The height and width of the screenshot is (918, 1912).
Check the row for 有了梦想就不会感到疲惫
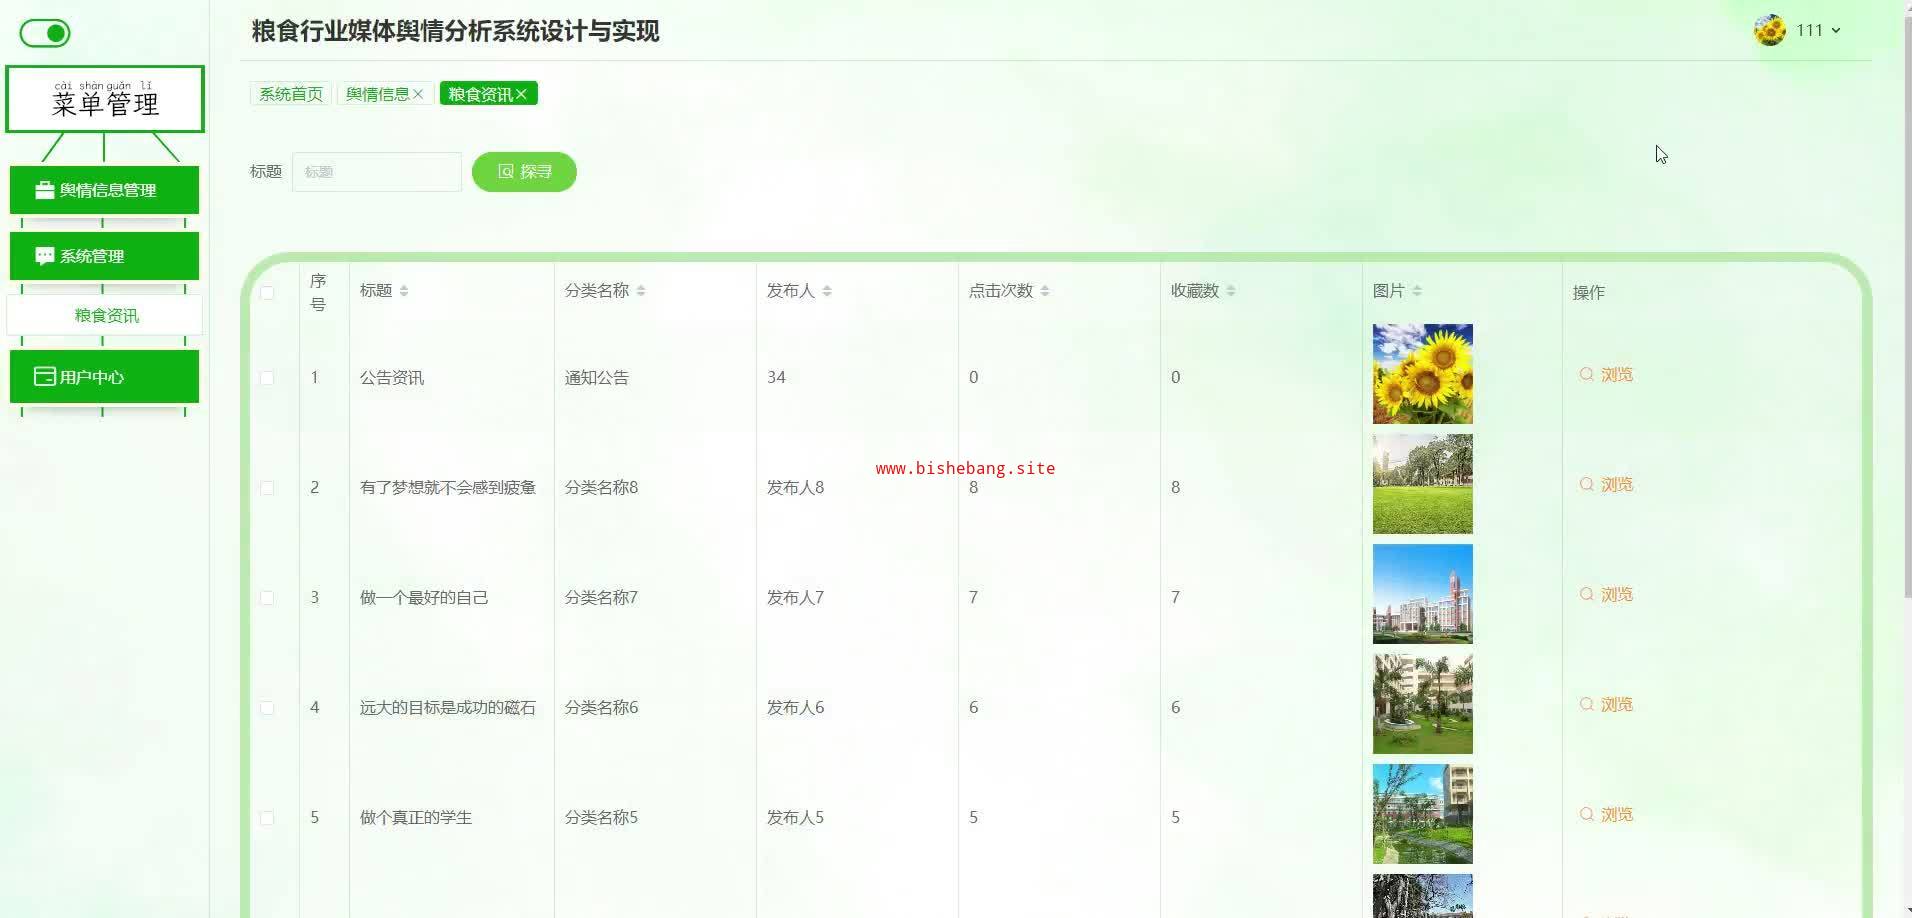coord(267,488)
